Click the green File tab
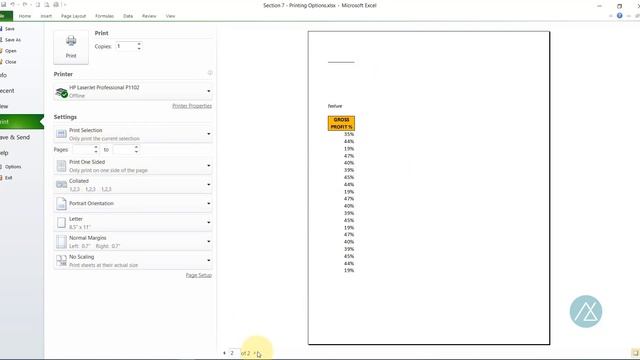This screenshot has height=360, width=640. click(6, 16)
